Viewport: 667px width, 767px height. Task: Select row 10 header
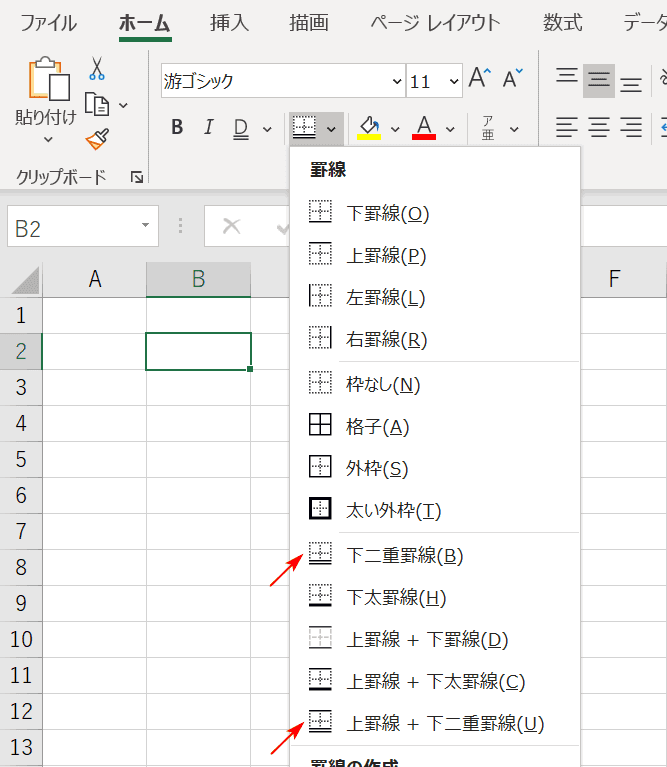[x=21, y=639]
